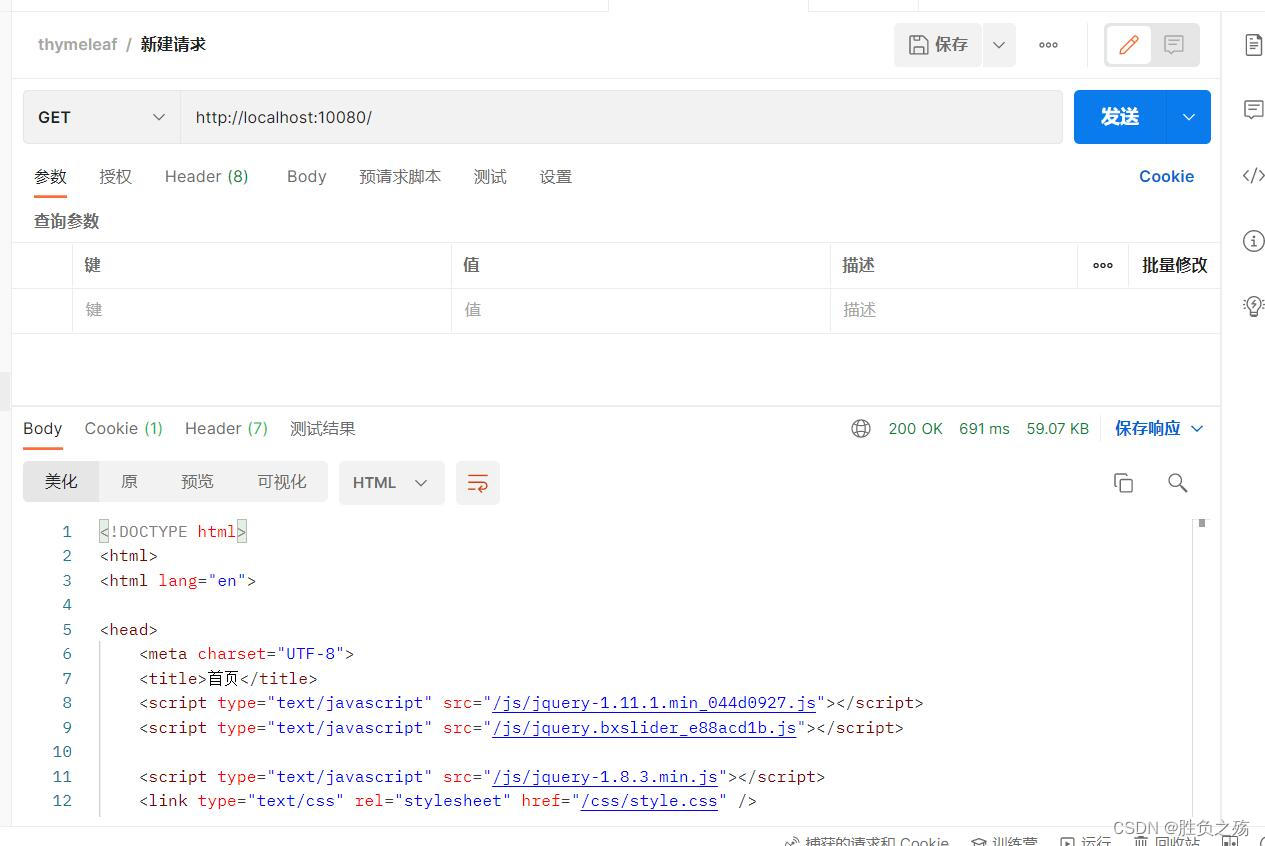Expand the send options arrow next to 发送
The image size is (1265, 846).
coord(1189,117)
